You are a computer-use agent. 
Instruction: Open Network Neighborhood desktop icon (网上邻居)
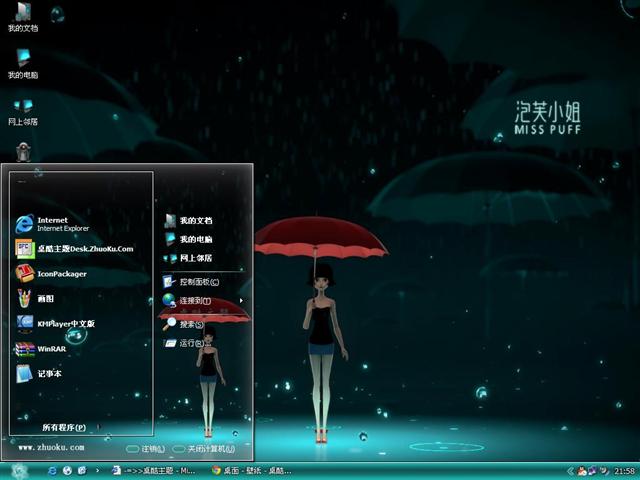click(x=23, y=112)
